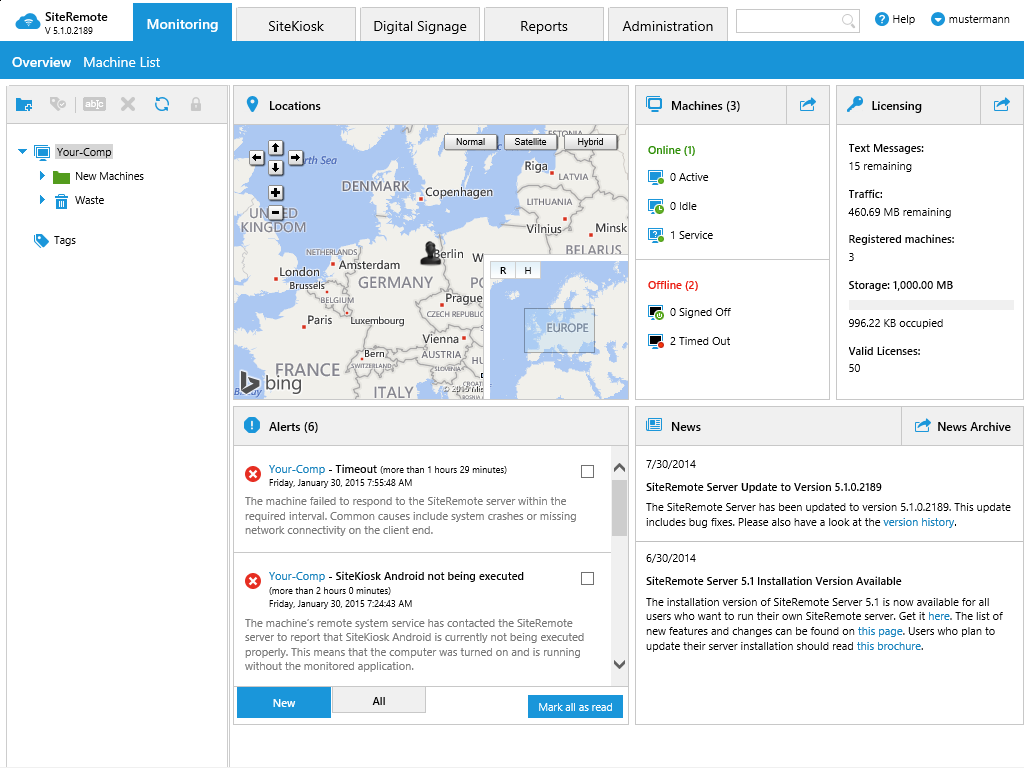Open the Administration tab

point(667,26)
